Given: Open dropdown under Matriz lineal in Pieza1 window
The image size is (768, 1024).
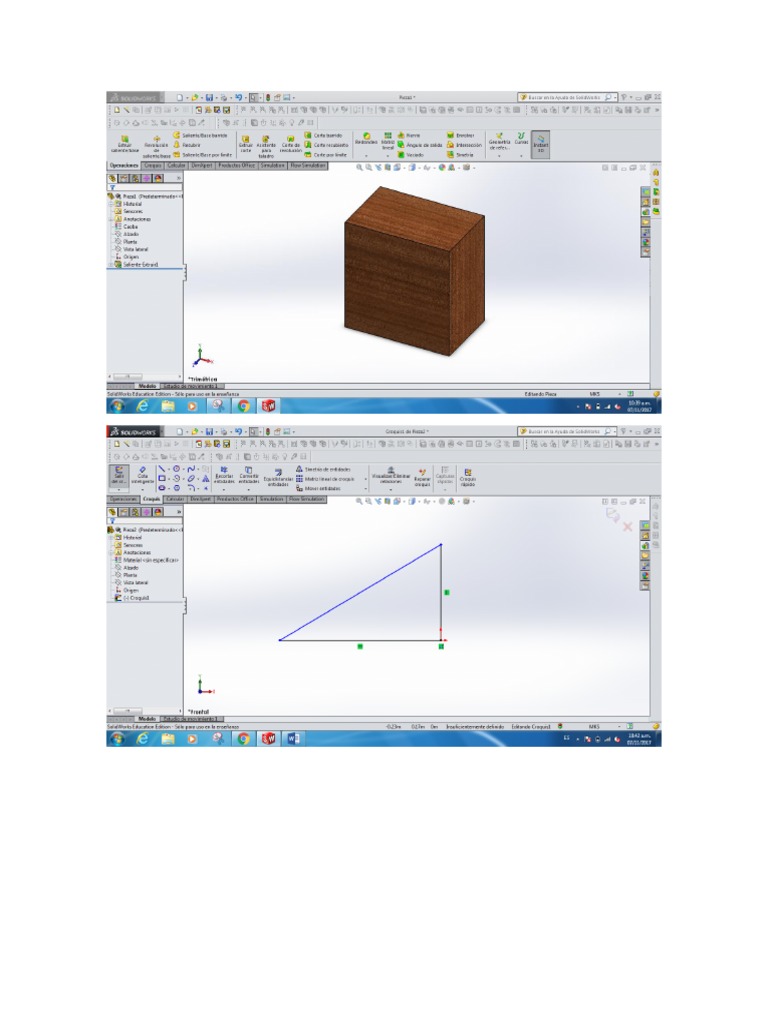Looking at the screenshot, I should [388, 156].
